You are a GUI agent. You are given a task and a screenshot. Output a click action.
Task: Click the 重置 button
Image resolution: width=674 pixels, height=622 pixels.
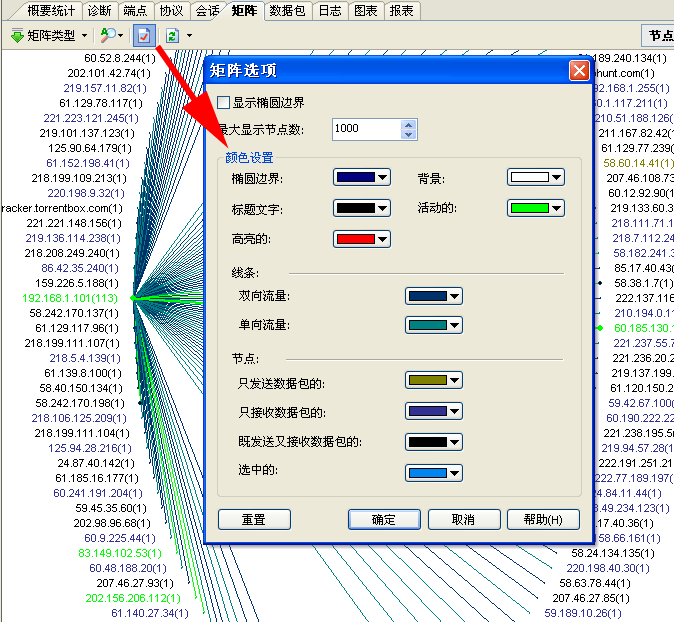tap(254, 520)
